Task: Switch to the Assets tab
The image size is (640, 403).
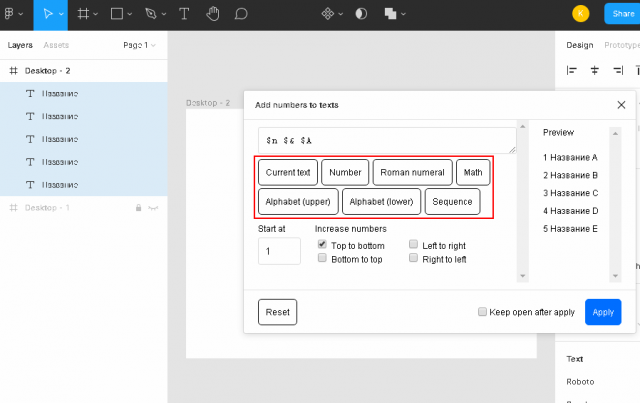Action: (x=56, y=45)
